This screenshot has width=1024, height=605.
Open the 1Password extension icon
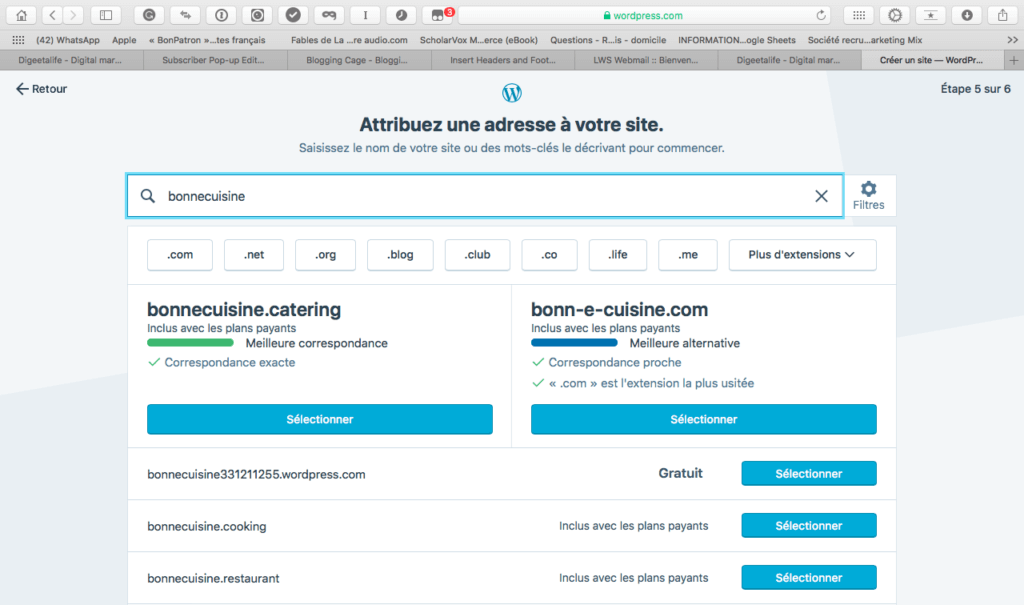coord(221,15)
